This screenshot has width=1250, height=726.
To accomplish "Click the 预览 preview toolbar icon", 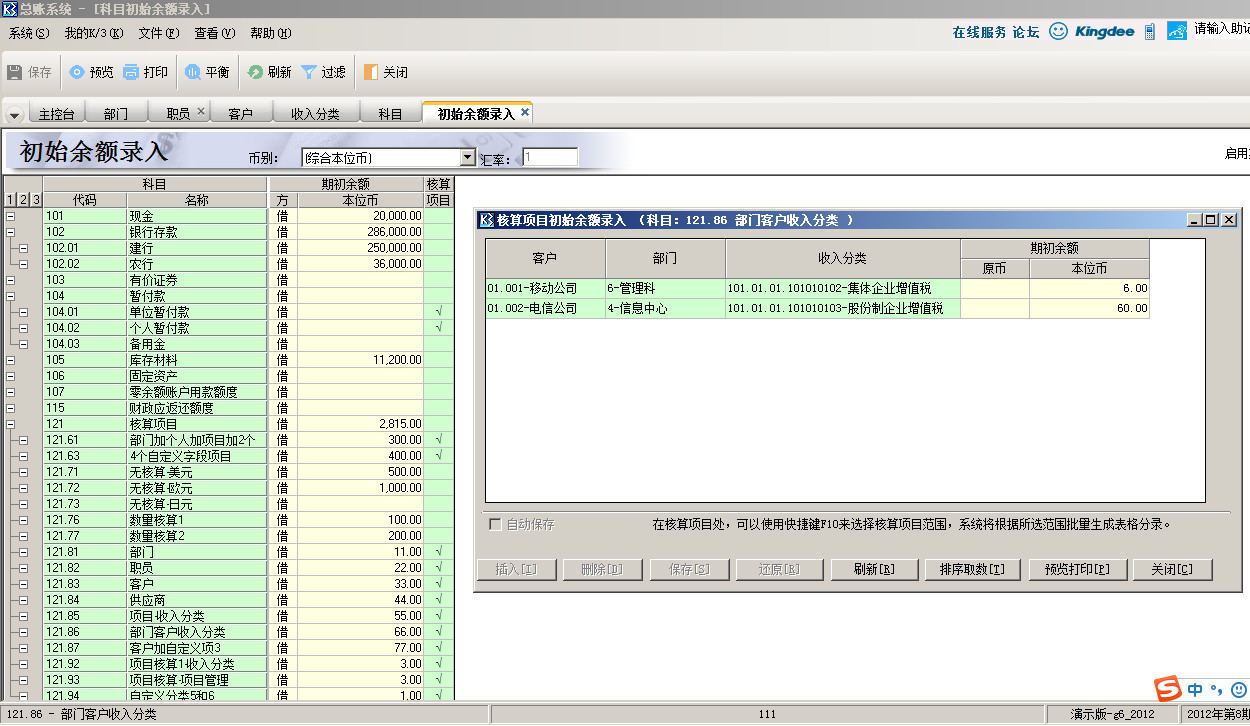I will [77, 72].
